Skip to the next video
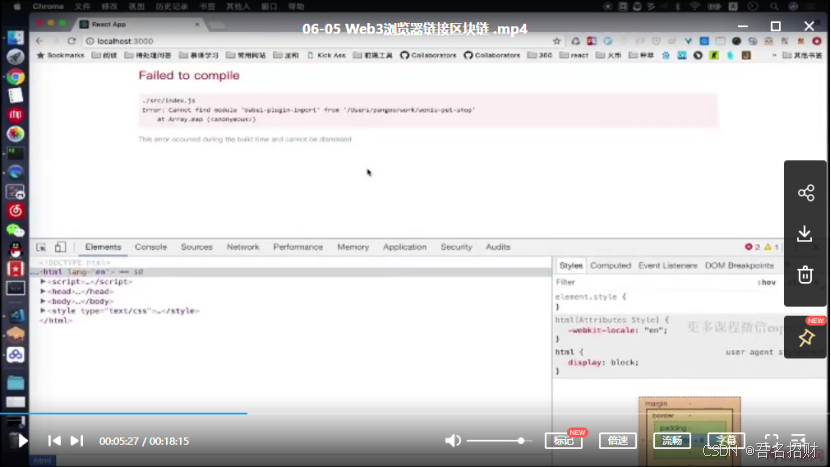Viewport: 831px width, 467px height. tap(77, 441)
